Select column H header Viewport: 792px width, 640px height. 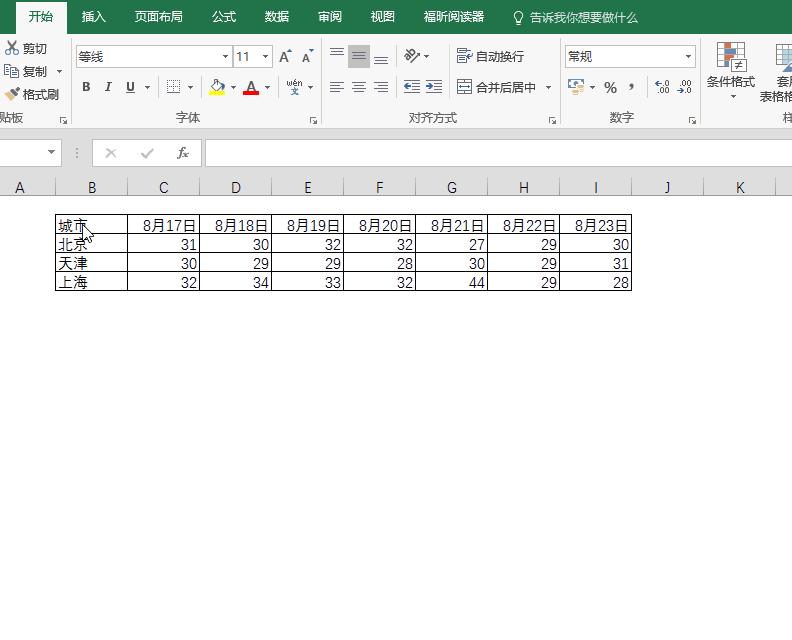524,187
